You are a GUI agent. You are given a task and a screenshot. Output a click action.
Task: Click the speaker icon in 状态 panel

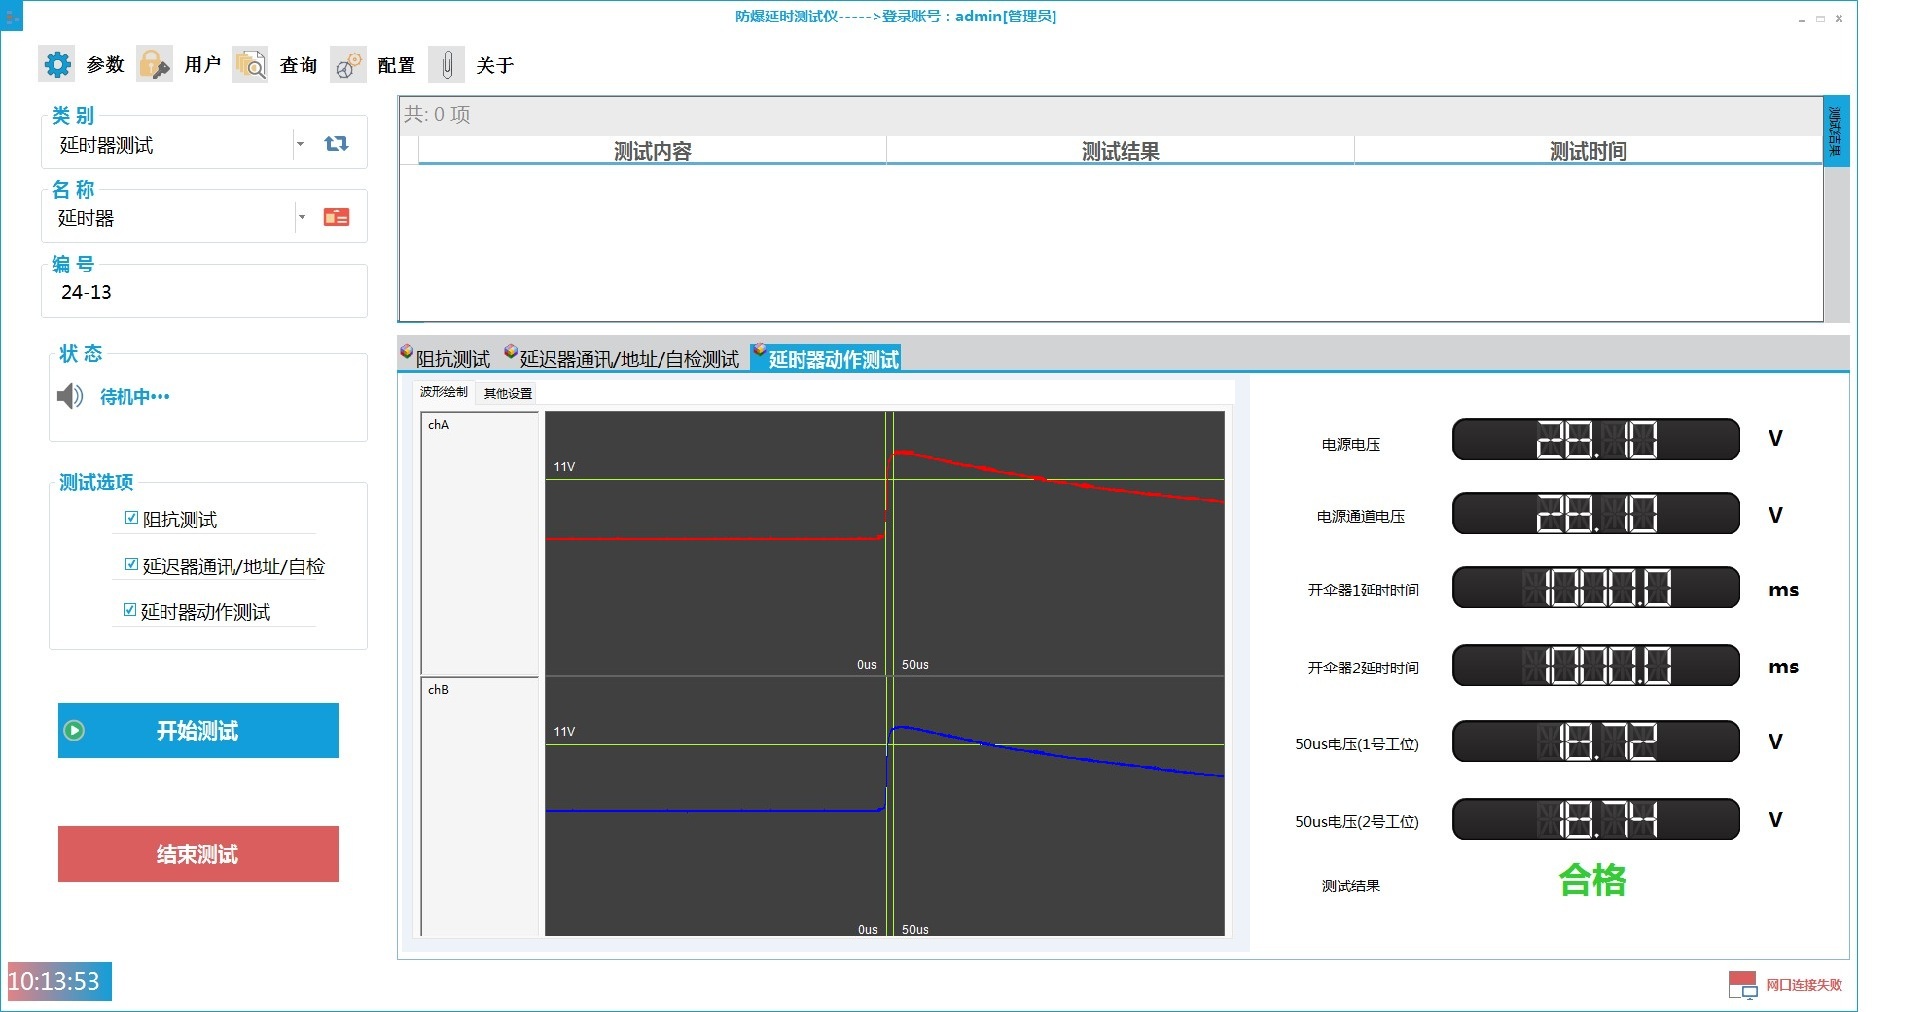(70, 396)
